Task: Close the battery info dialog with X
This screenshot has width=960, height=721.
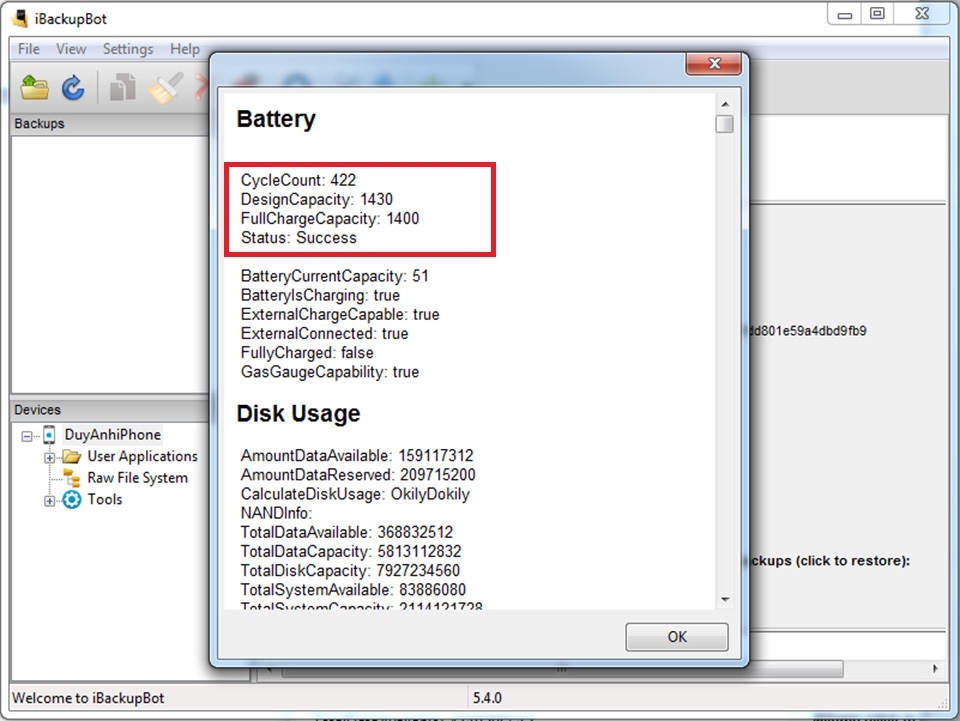Action: pos(712,65)
